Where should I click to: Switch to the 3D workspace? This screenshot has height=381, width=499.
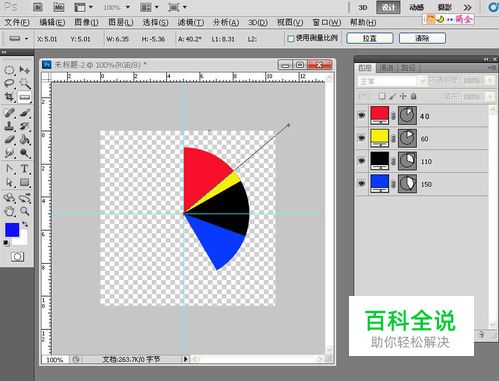[363, 7]
